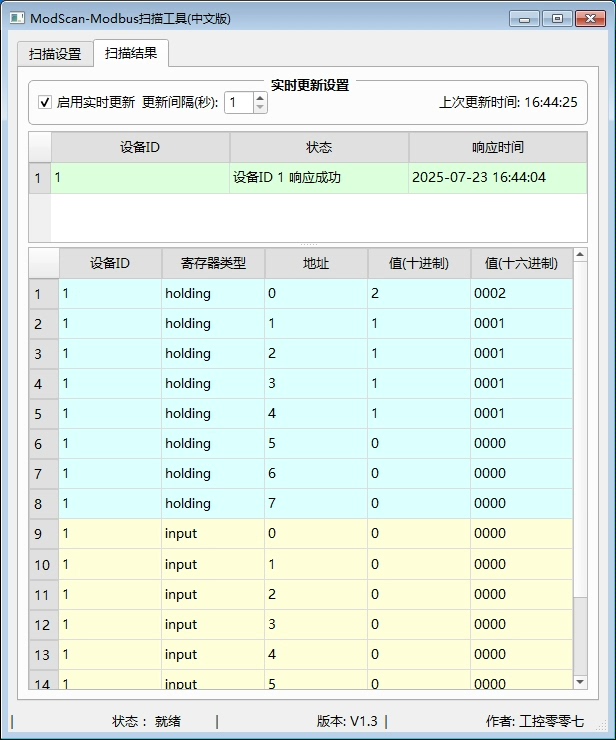616x740 pixels.
Task: Increase update interval with up arrow
Action: pos(260,98)
